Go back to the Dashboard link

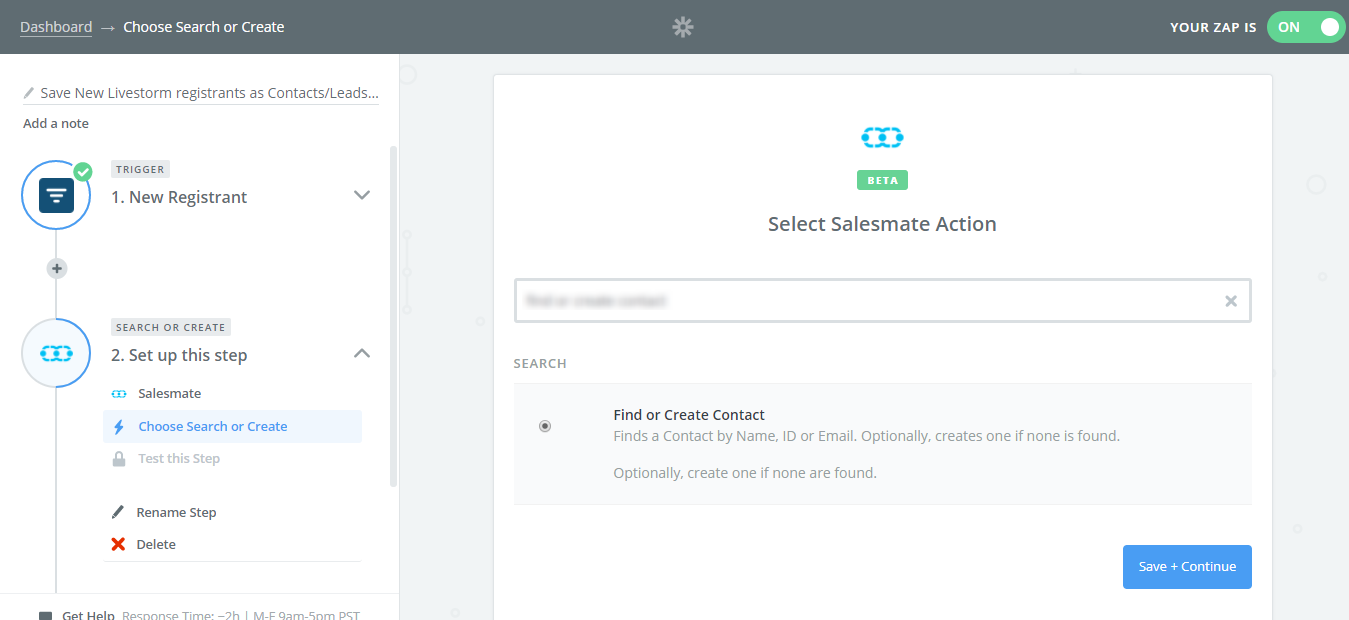[x=56, y=27]
